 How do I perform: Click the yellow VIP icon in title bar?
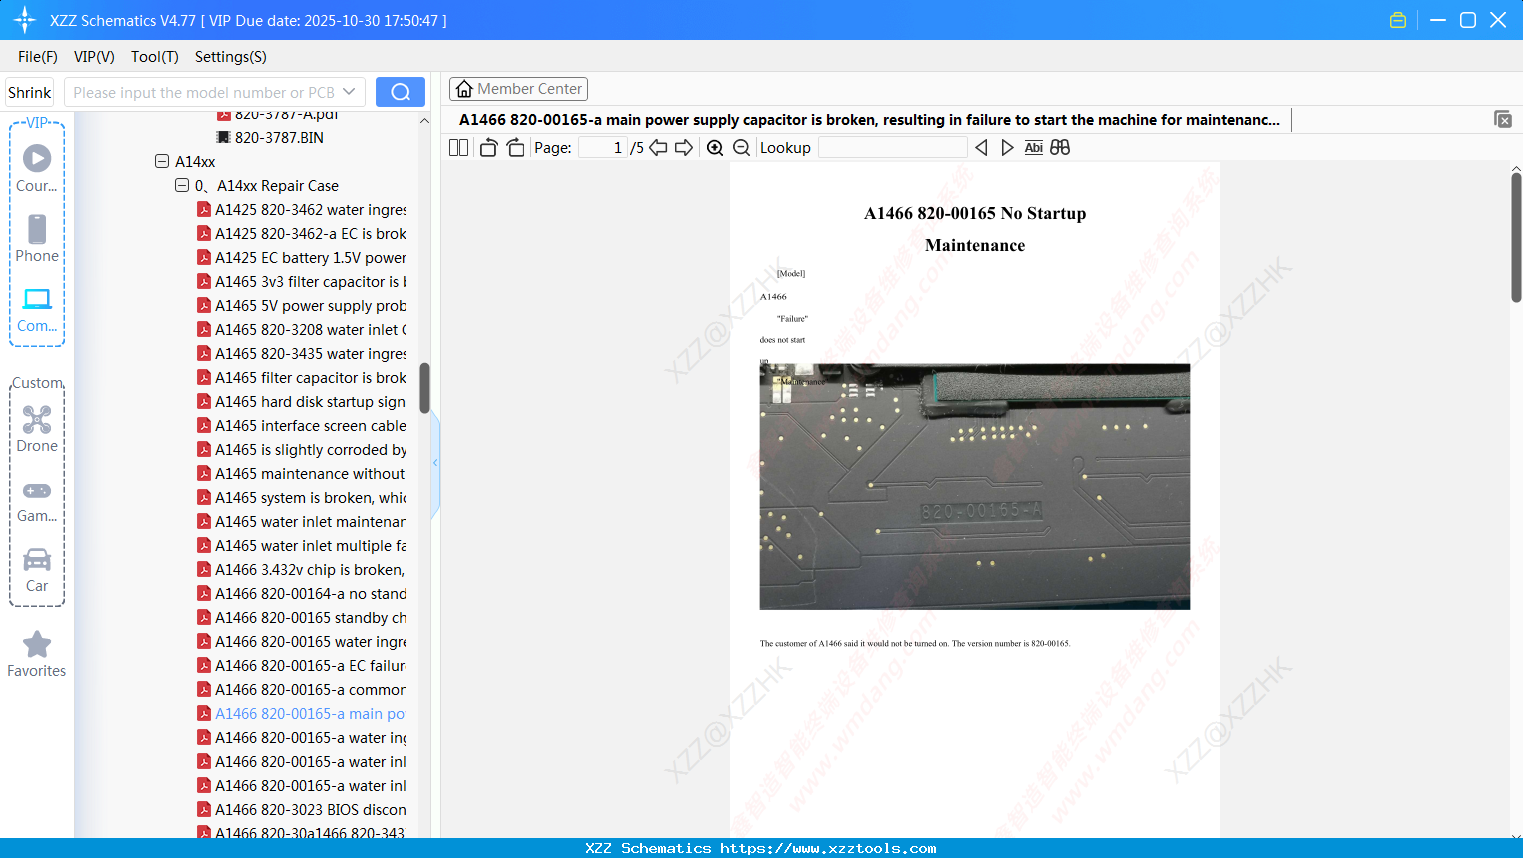pyautogui.click(x=1398, y=20)
